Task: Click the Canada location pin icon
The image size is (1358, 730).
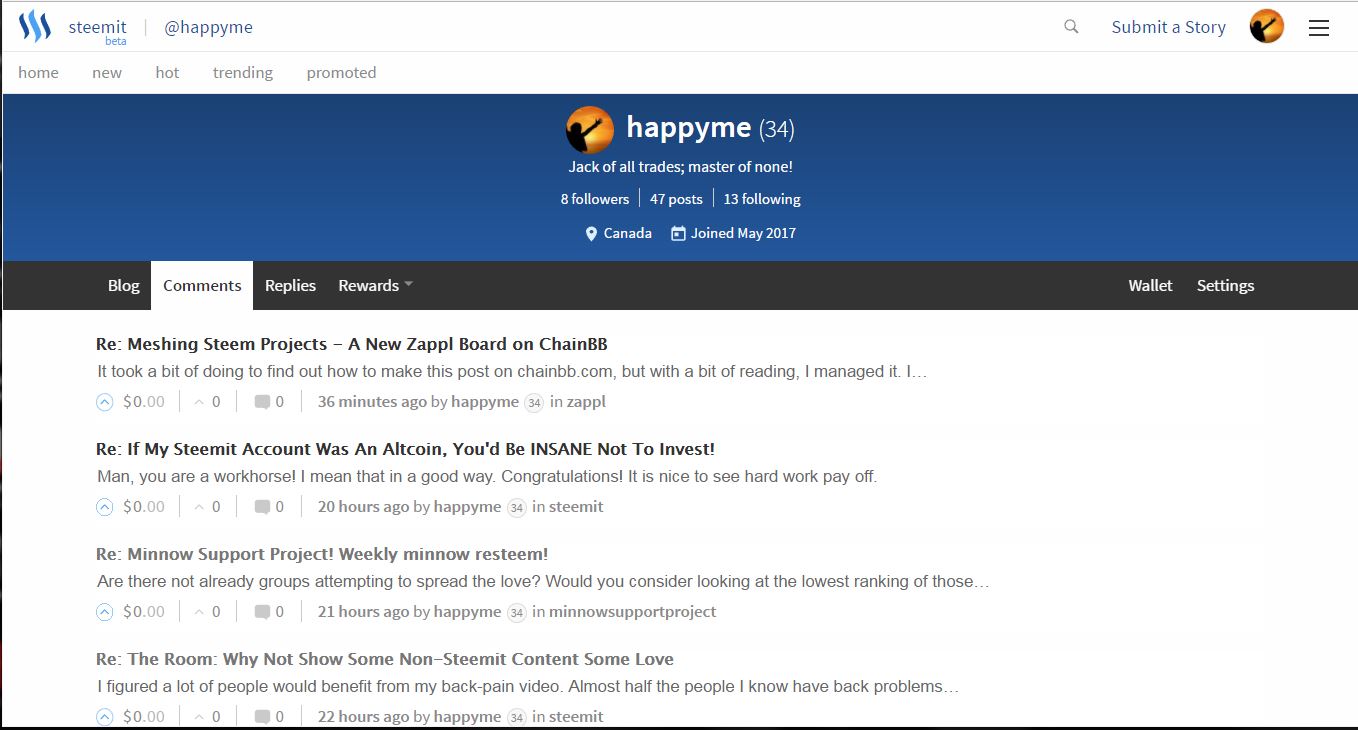Action: coord(591,233)
